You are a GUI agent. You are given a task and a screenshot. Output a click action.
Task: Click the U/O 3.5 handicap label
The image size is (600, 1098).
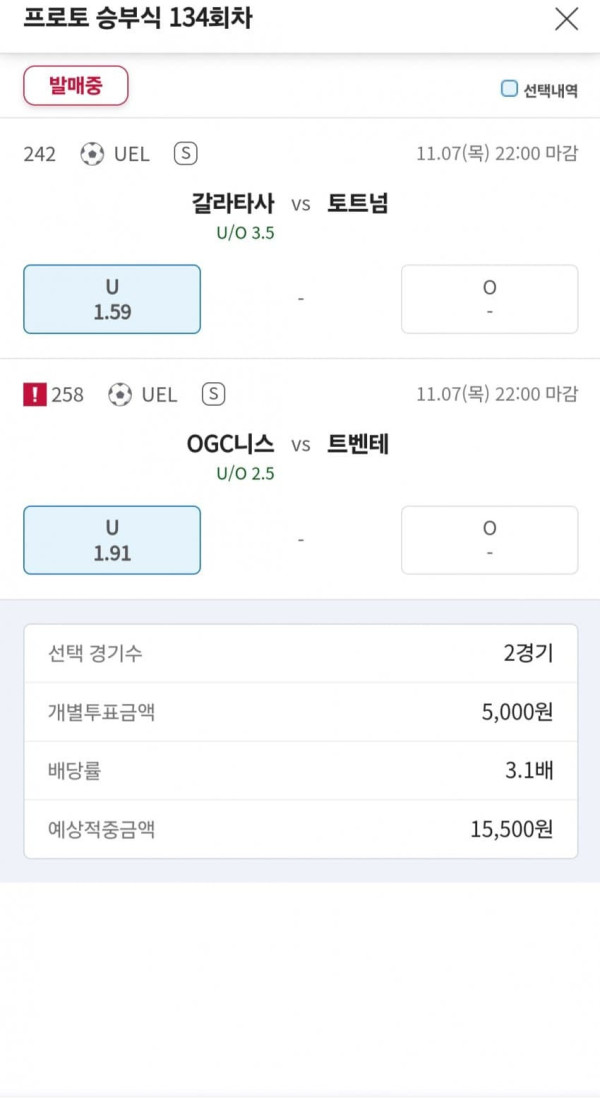245,233
